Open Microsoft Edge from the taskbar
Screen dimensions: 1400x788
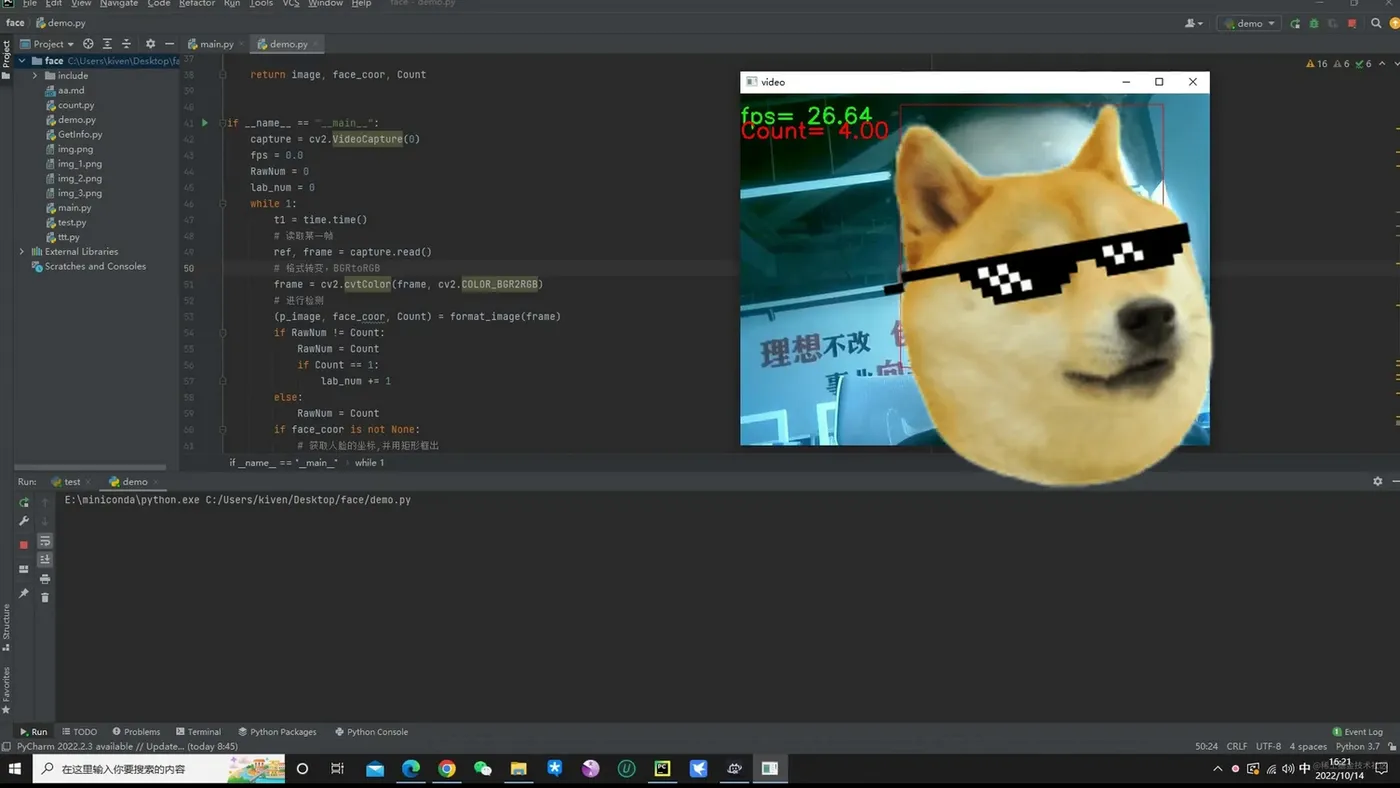pos(411,769)
